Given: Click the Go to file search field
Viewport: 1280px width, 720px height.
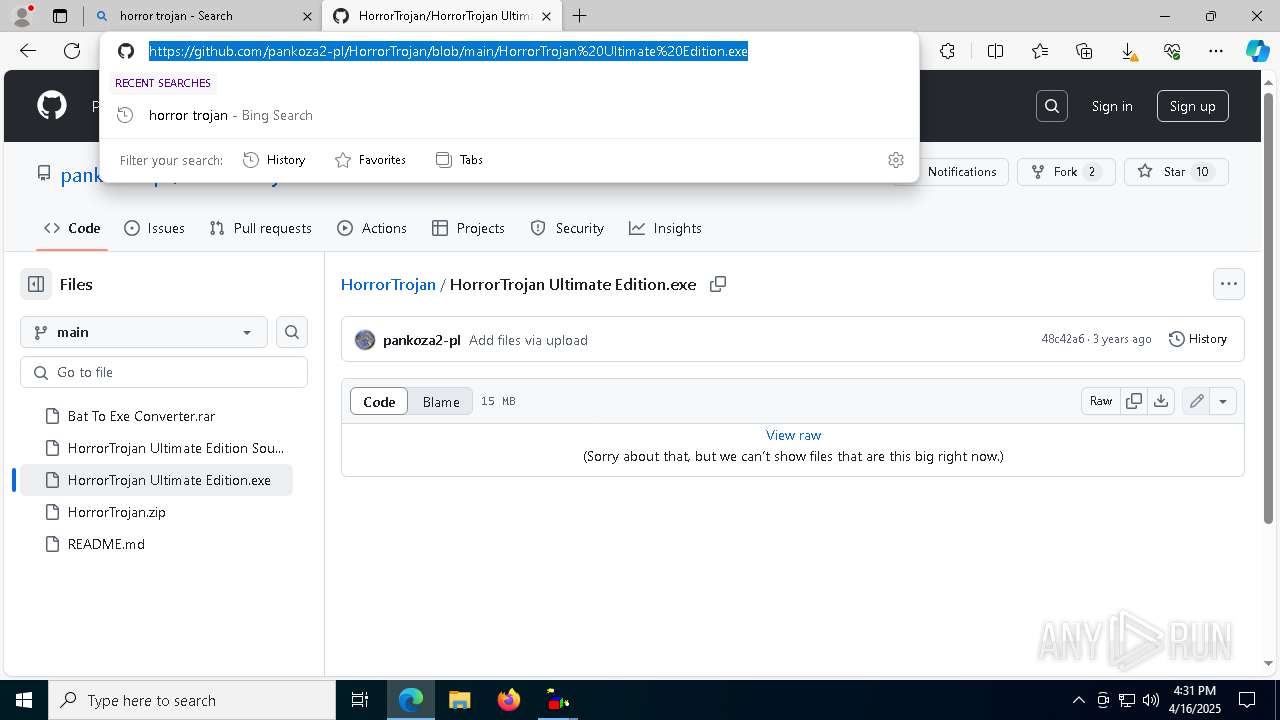Looking at the screenshot, I should [164, 372].
